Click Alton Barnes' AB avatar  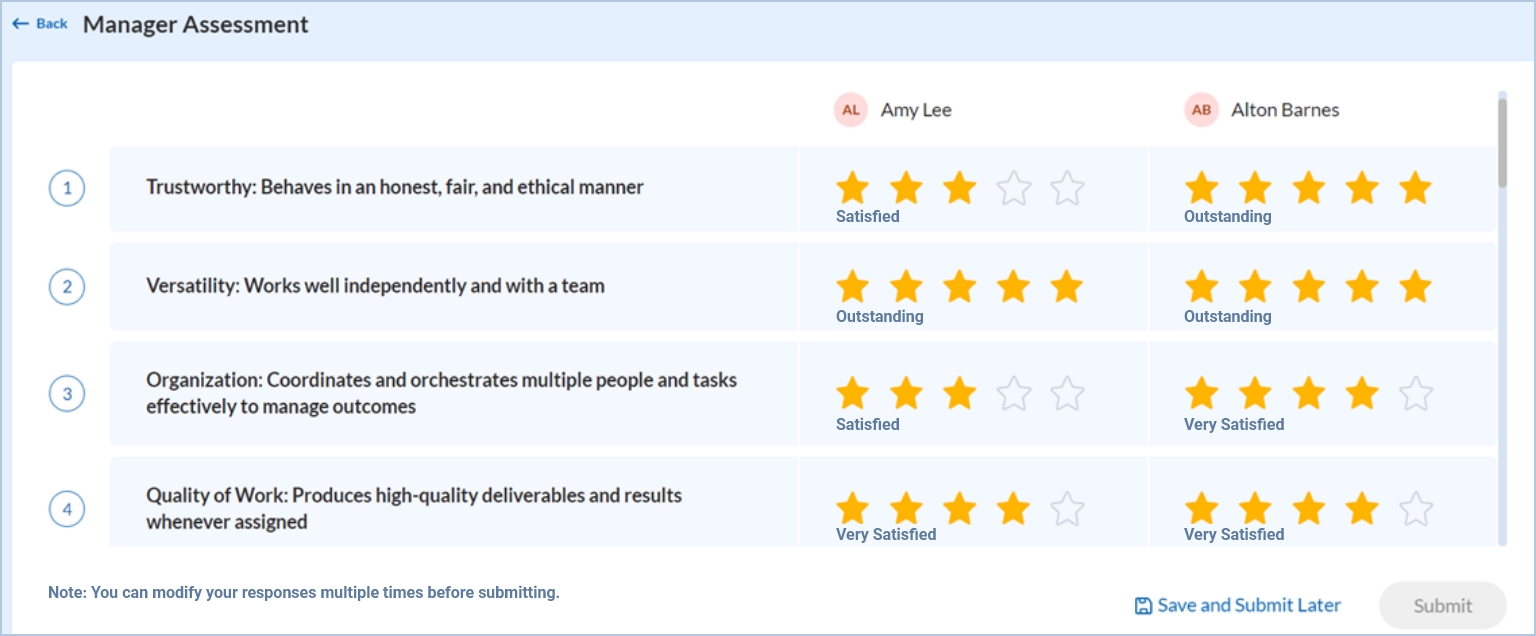tap(1201, 110)
